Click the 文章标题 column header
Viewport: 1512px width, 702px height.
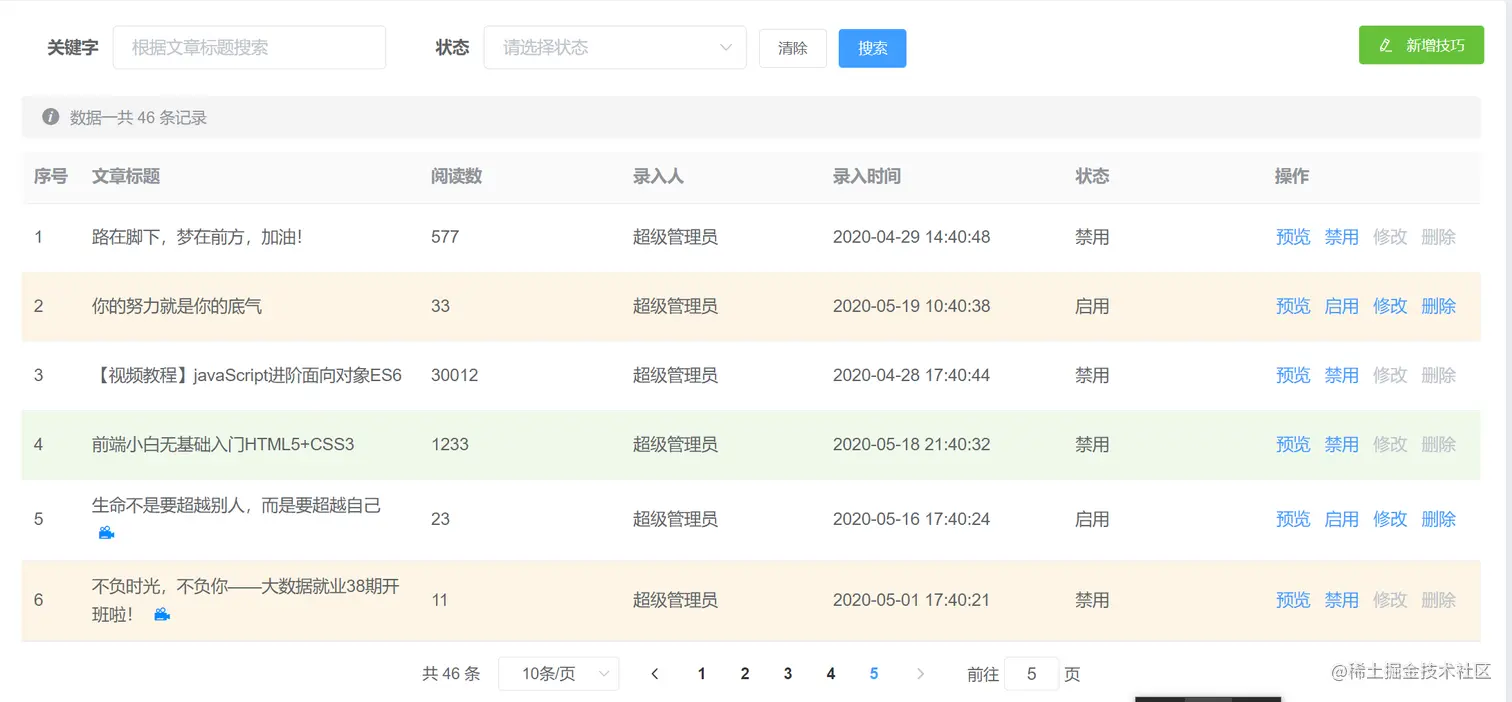coord(126,176)
